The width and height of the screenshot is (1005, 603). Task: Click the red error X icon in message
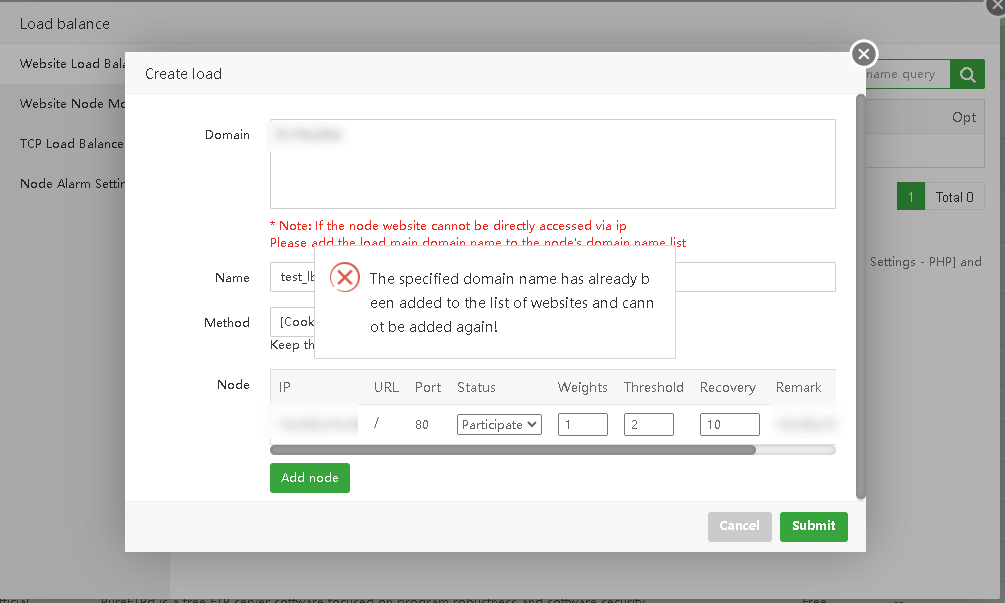coord(345,277)
